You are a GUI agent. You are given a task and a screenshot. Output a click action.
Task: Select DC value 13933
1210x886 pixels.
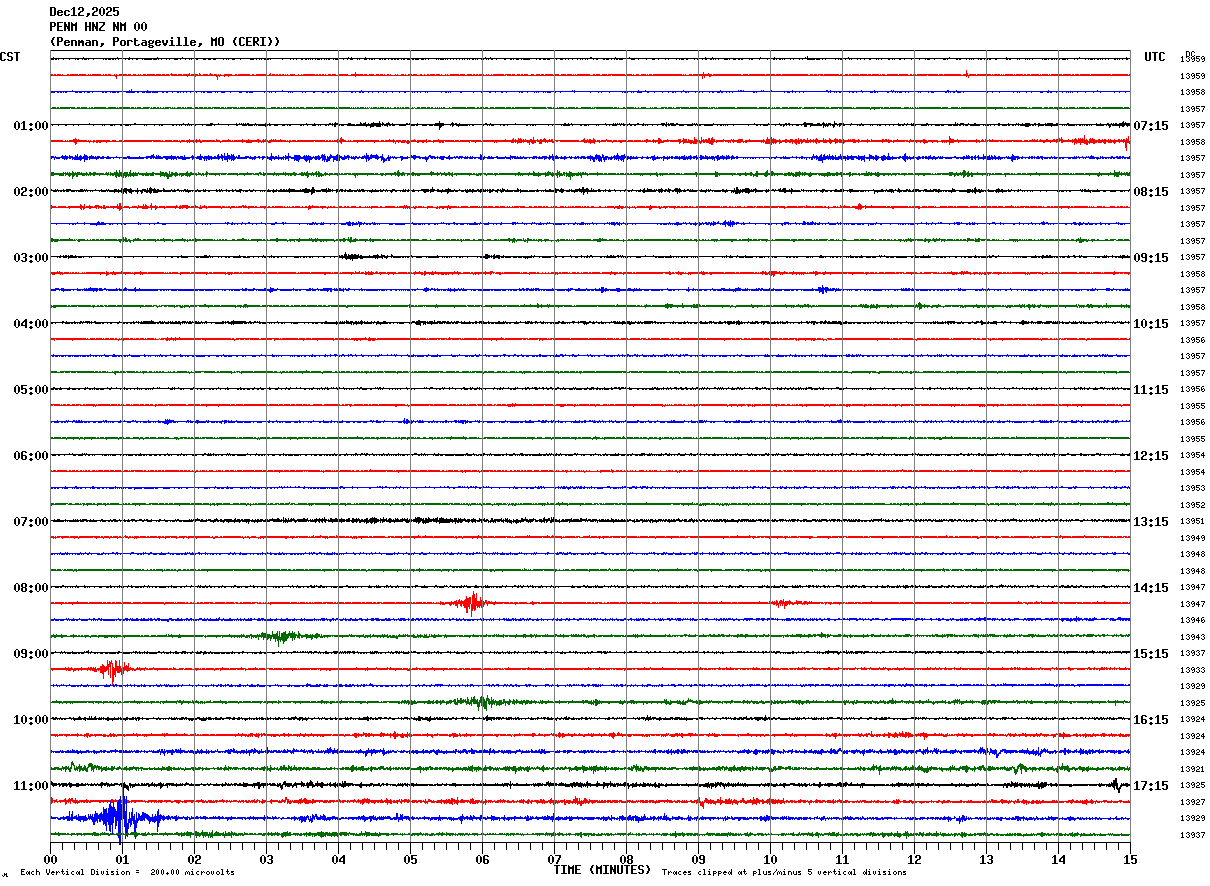click(x=1192, y=670)
